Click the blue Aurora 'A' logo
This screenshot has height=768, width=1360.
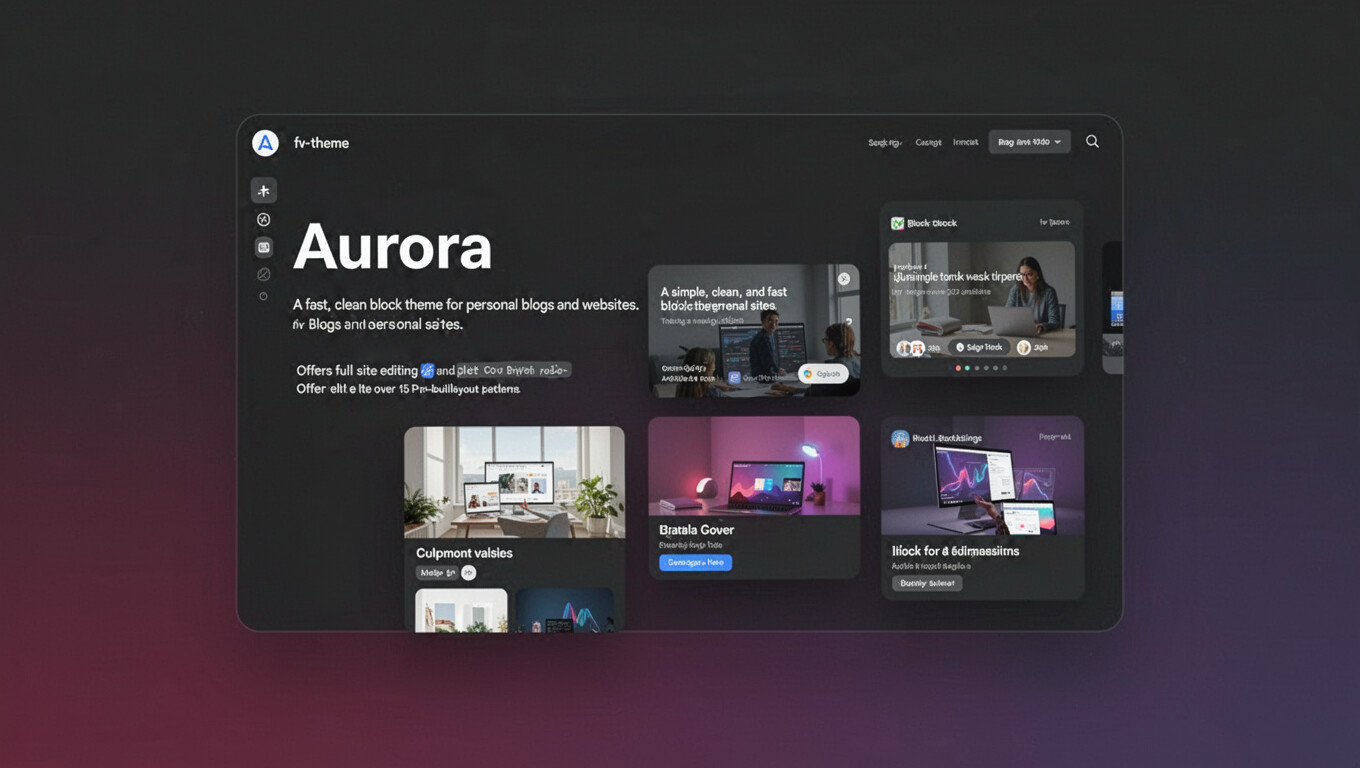(x=265, y=143)
